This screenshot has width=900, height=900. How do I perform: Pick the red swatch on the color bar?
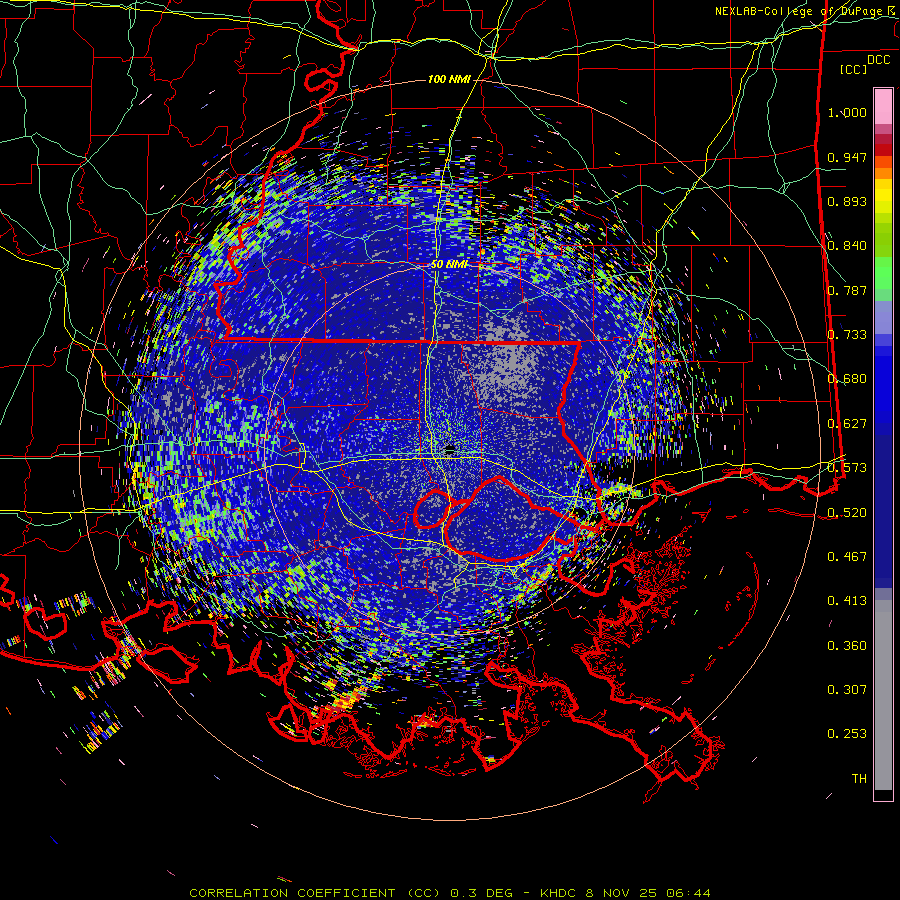coord(883,149)
